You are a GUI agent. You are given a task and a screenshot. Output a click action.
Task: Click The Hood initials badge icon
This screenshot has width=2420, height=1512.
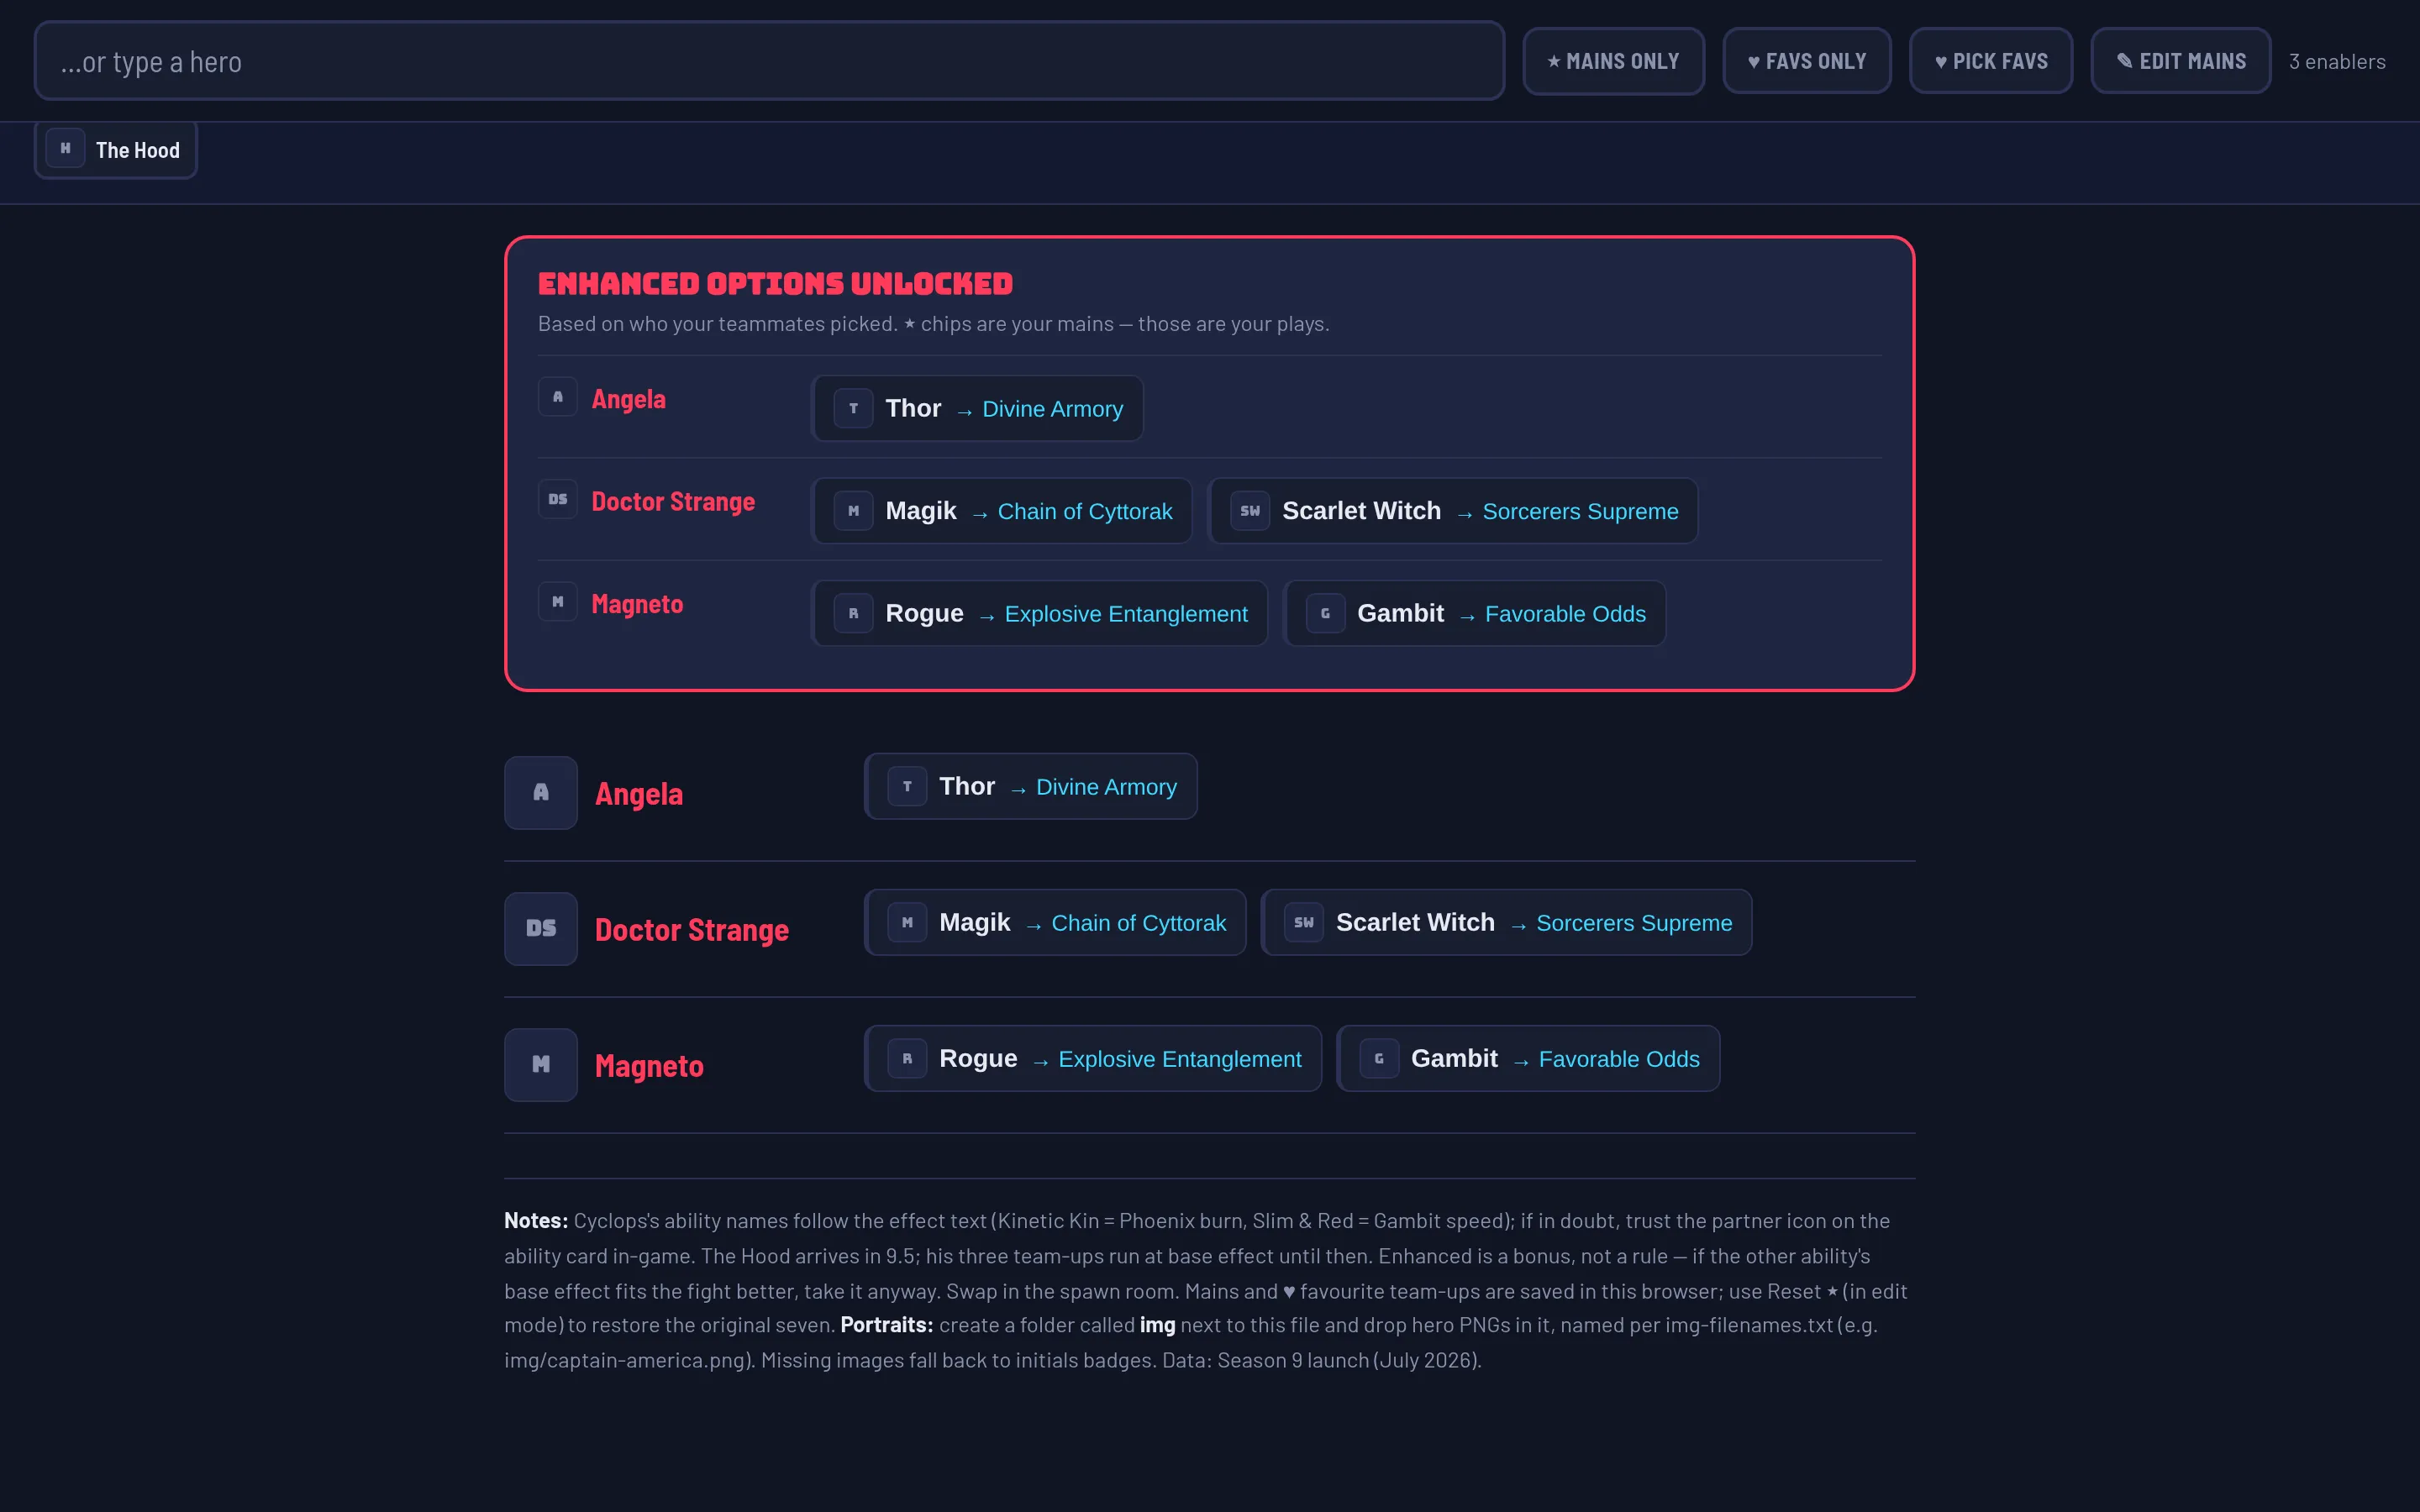tap(65, 149)
